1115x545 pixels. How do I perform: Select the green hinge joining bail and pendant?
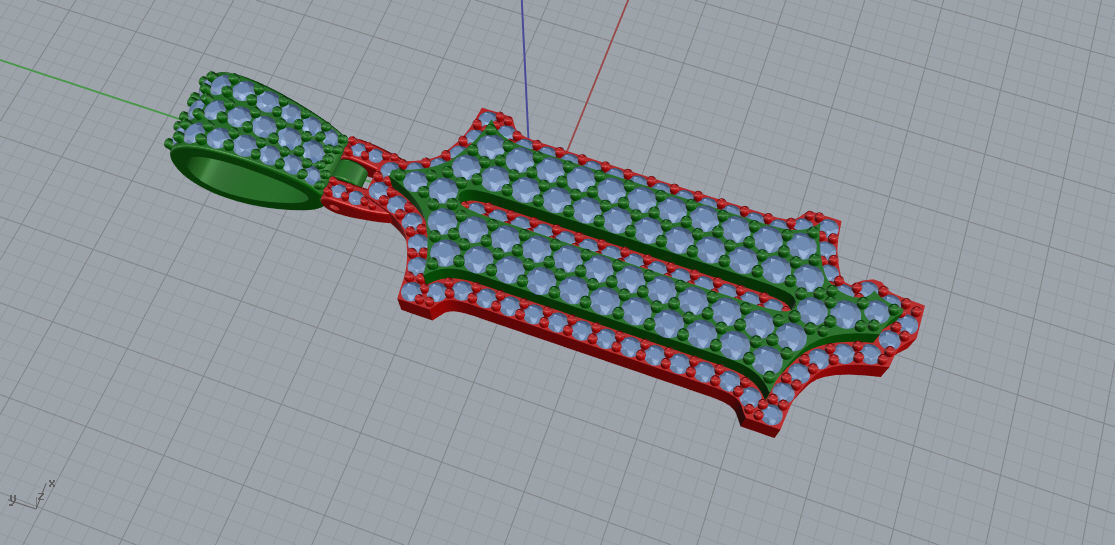pos(351,173)
